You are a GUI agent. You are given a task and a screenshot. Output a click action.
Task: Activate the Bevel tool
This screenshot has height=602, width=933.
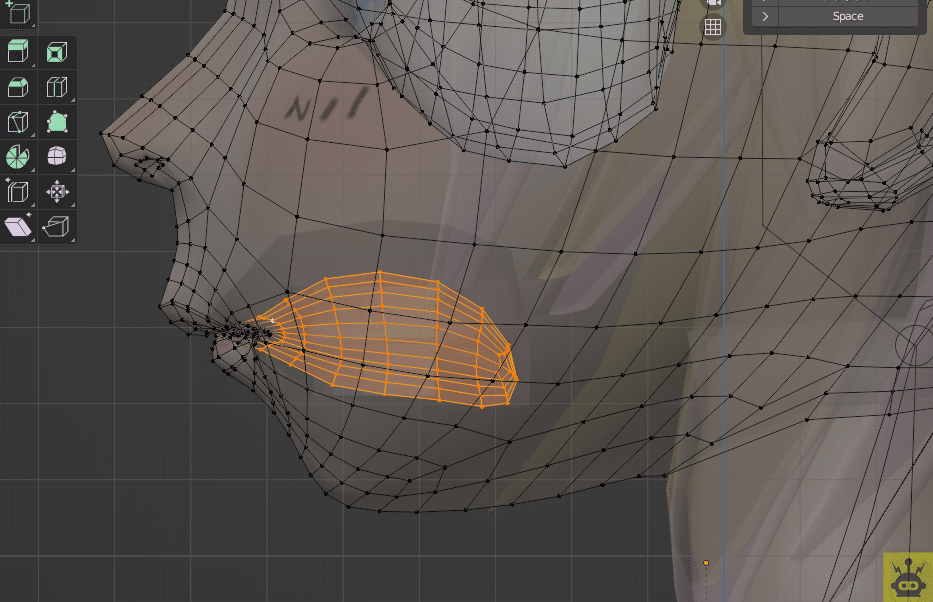(18, 87)
